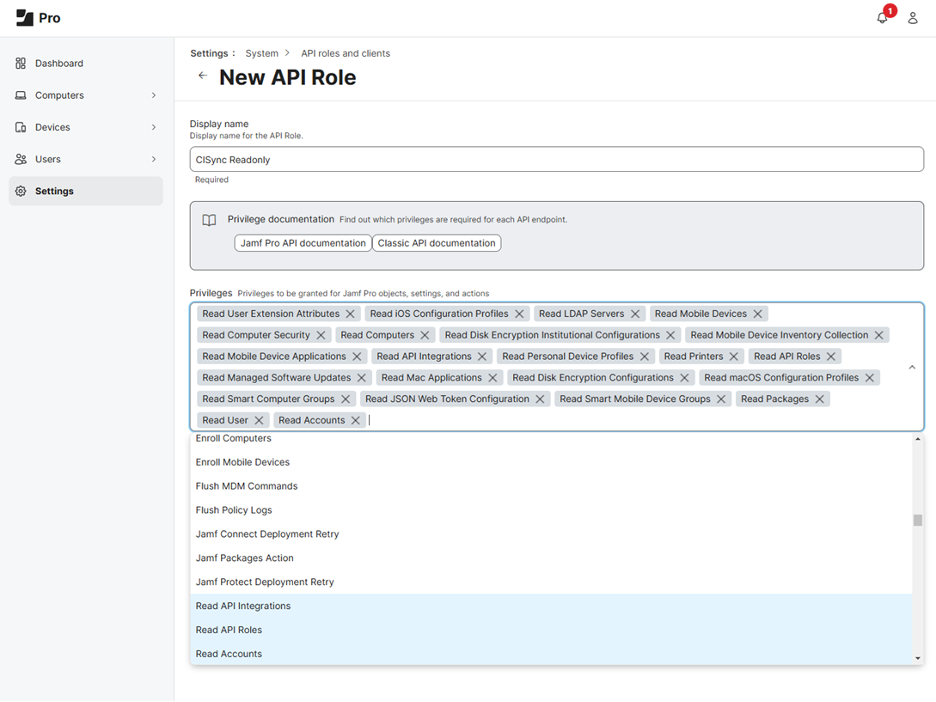The width and height of the screenshot is (936, 702).
Task: Remove the Read Mobile Devices privilege
Action: [x=758, y=314]
